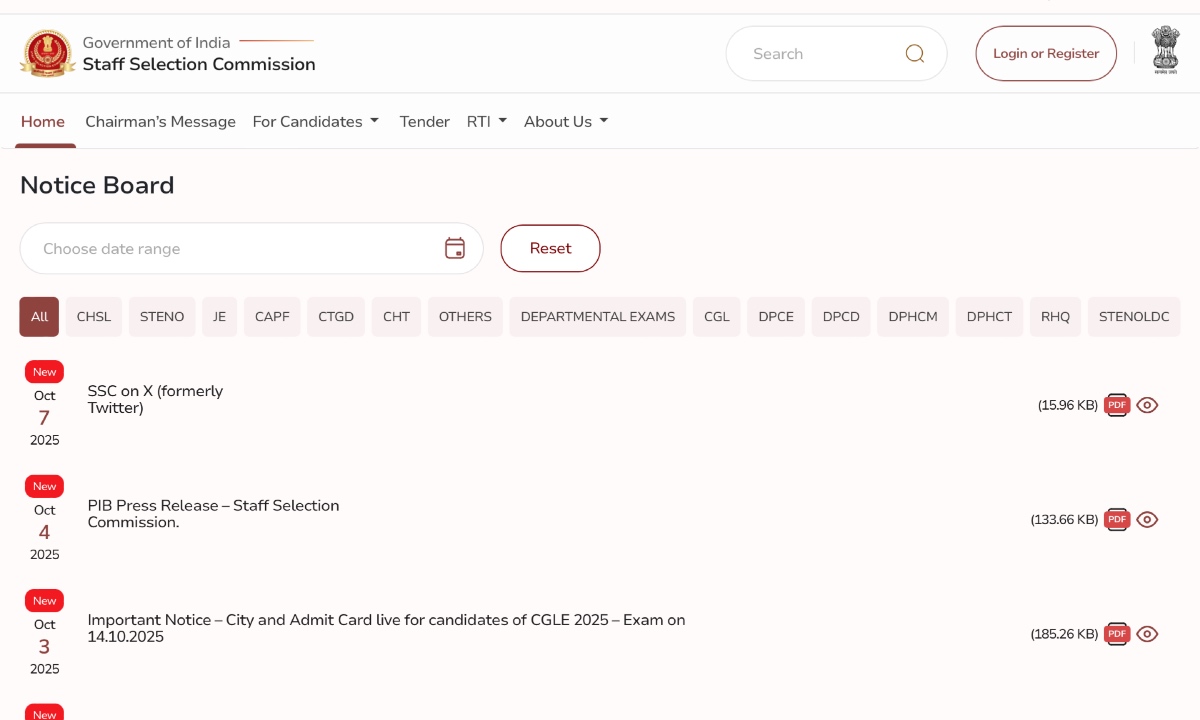Click the Login or Register button
This screenshot has height=720, width=1200.
pyautogui.click(x=1045, y=54)
